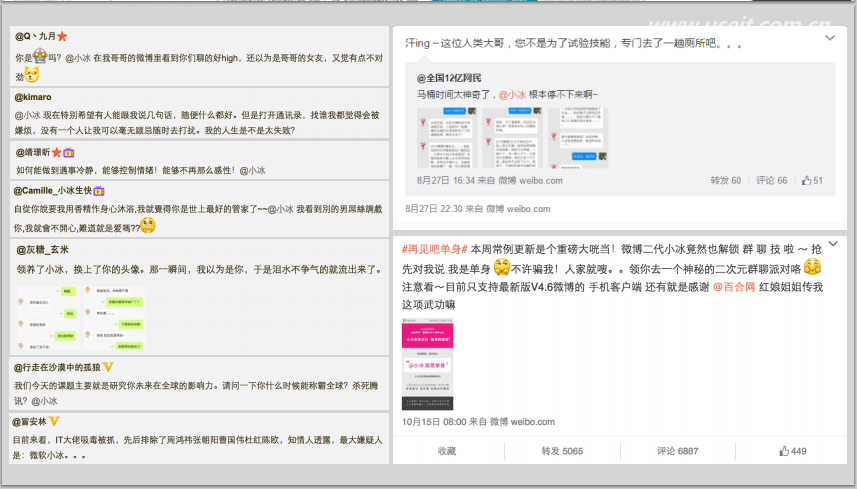The width and height of the screenshot is (857, 489).
Task: Open the @kimaro user profile
Action: (x=33, y=97)
